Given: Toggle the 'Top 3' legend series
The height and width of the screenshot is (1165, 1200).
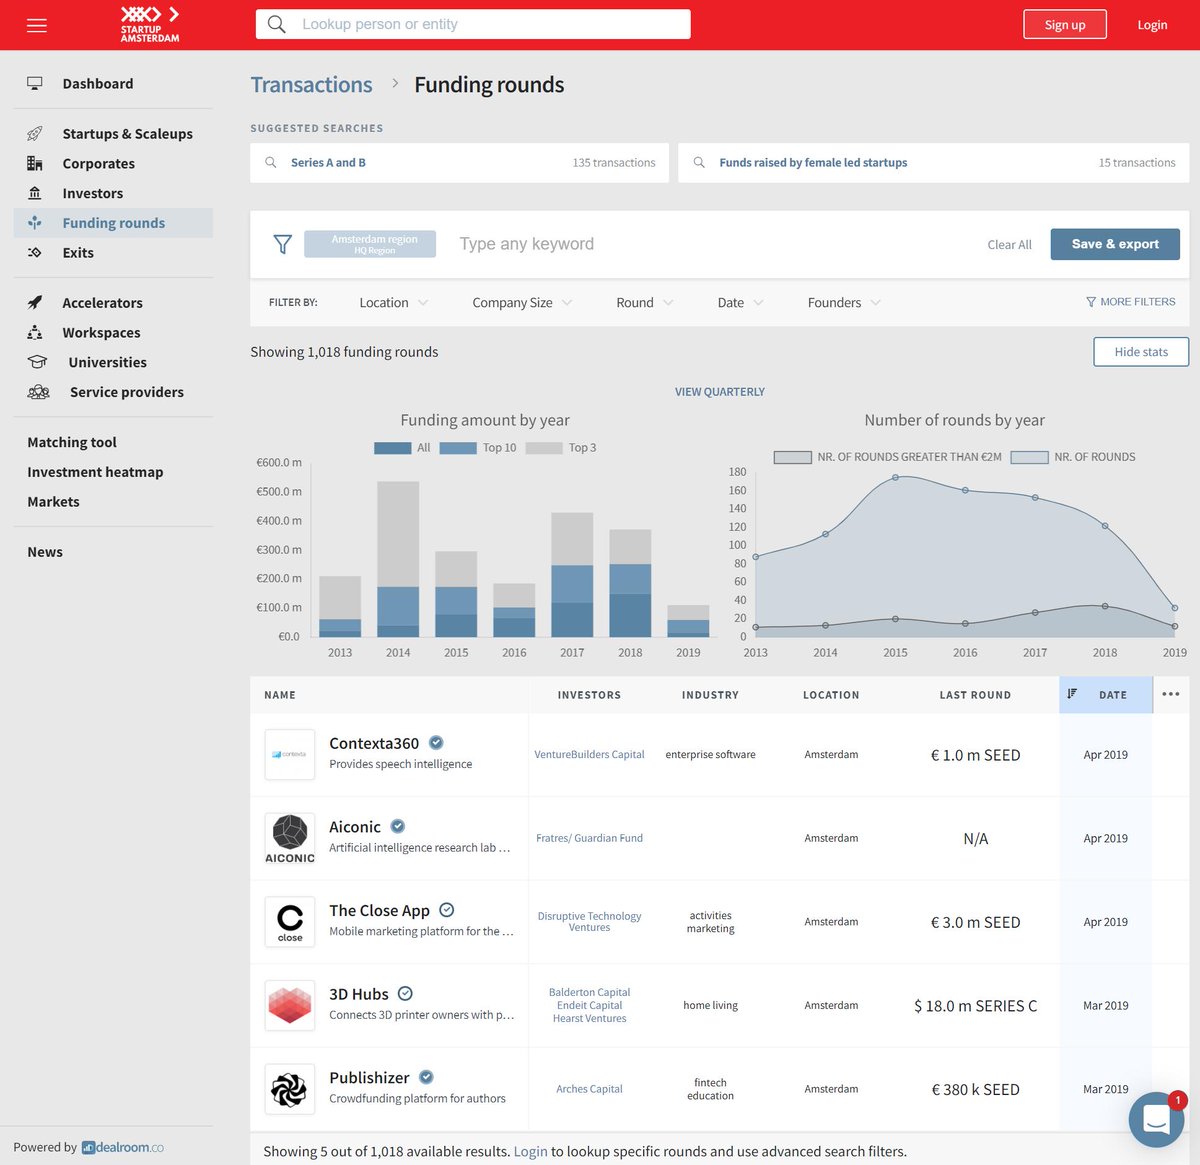Looking at the screenshot, I should pos(561,448).
